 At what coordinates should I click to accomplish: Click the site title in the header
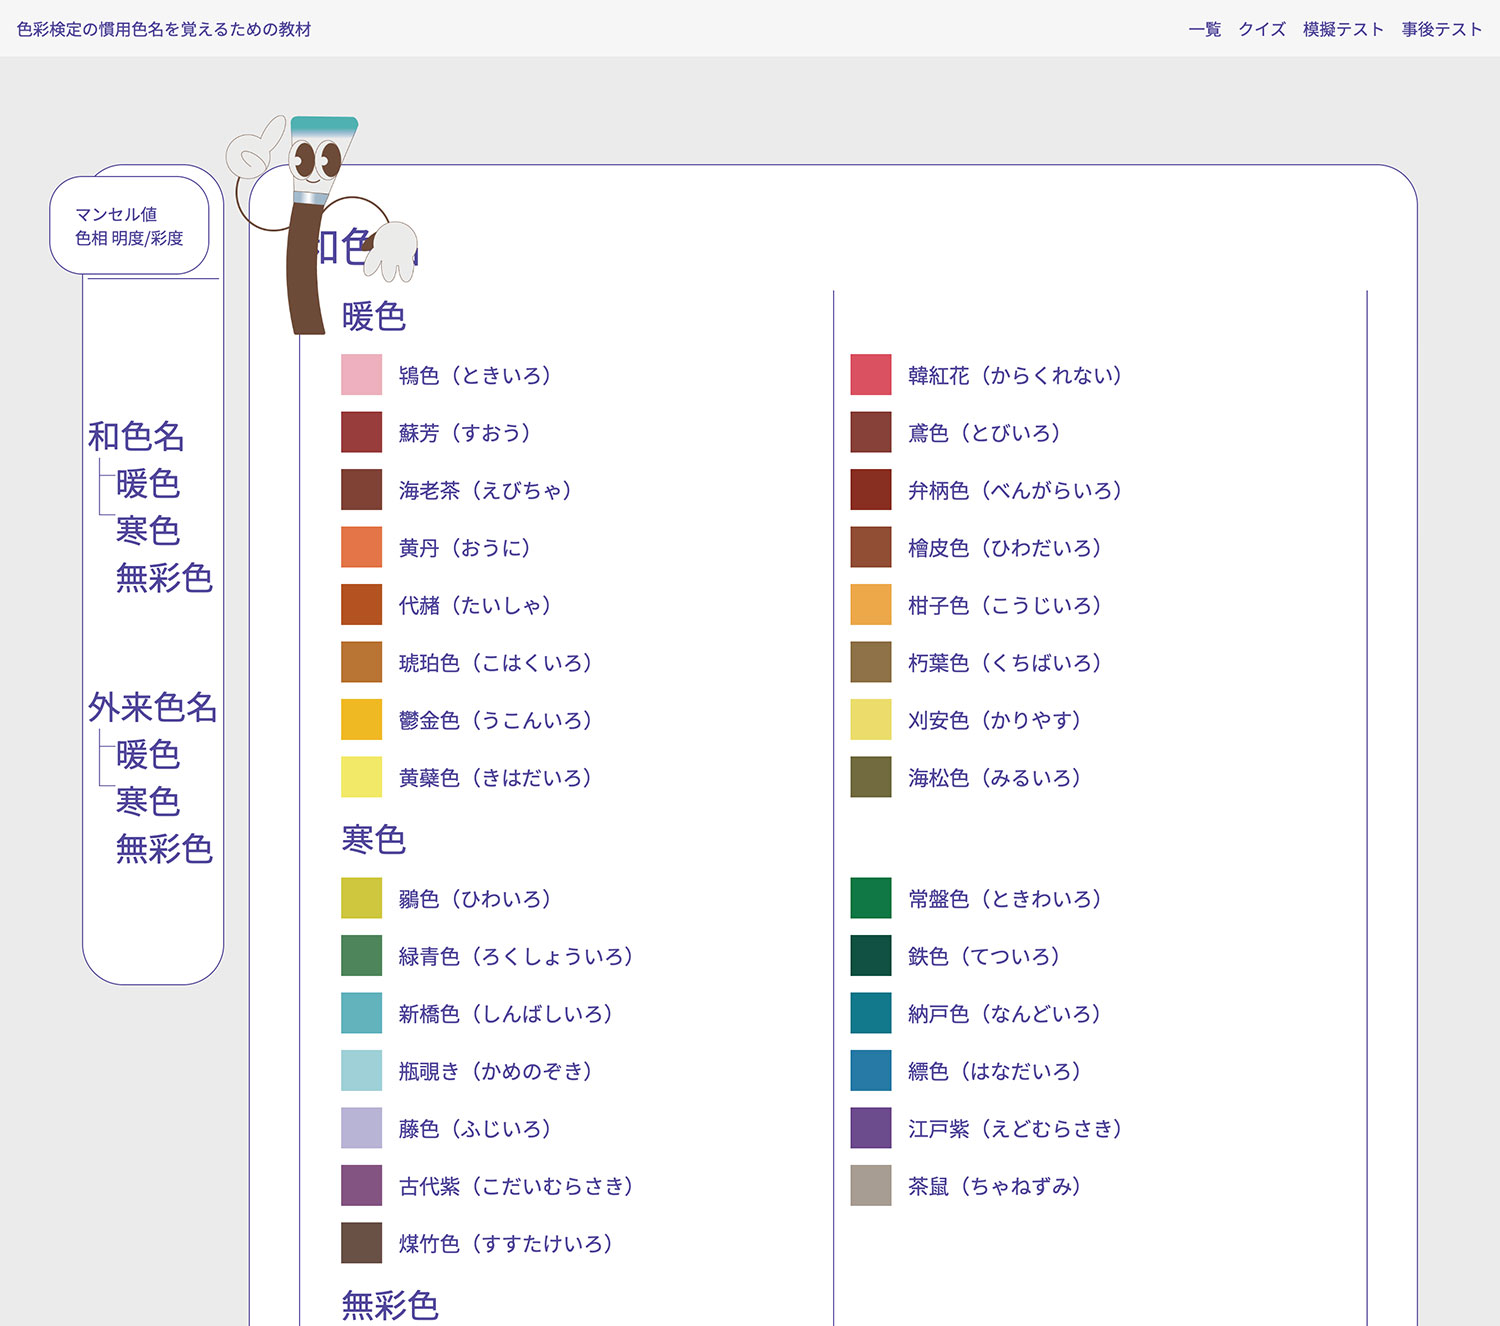164,29
